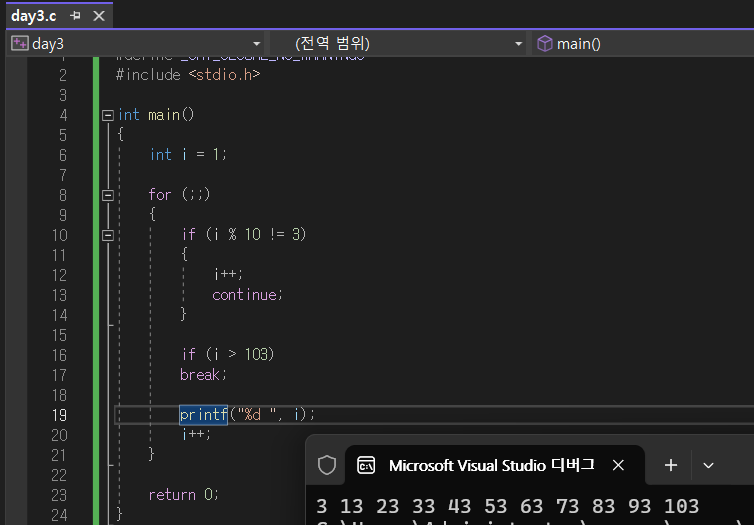
Task: Click the 'continue;' statement
Action: 247,294
